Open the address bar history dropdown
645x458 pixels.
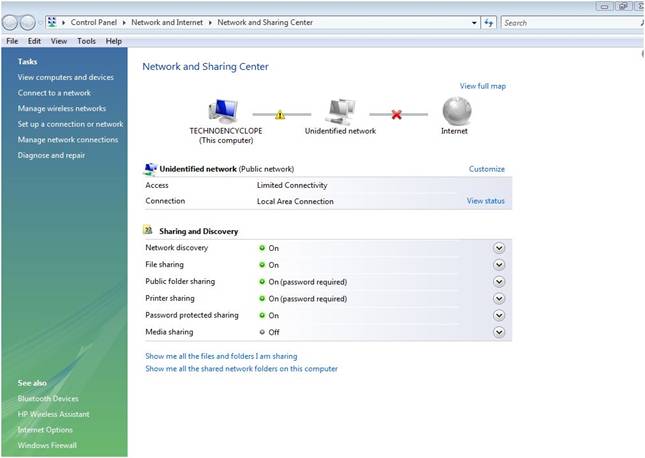point(474,23)
